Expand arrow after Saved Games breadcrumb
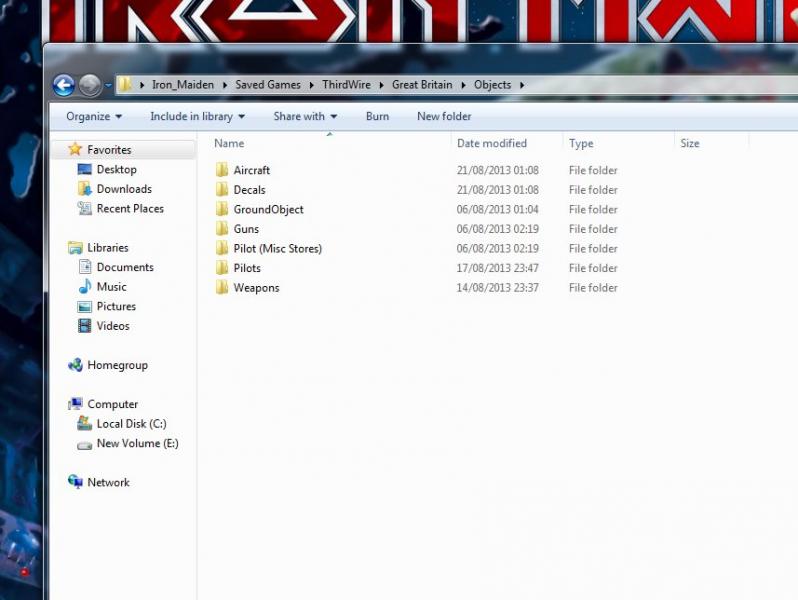 coord(311,85)
